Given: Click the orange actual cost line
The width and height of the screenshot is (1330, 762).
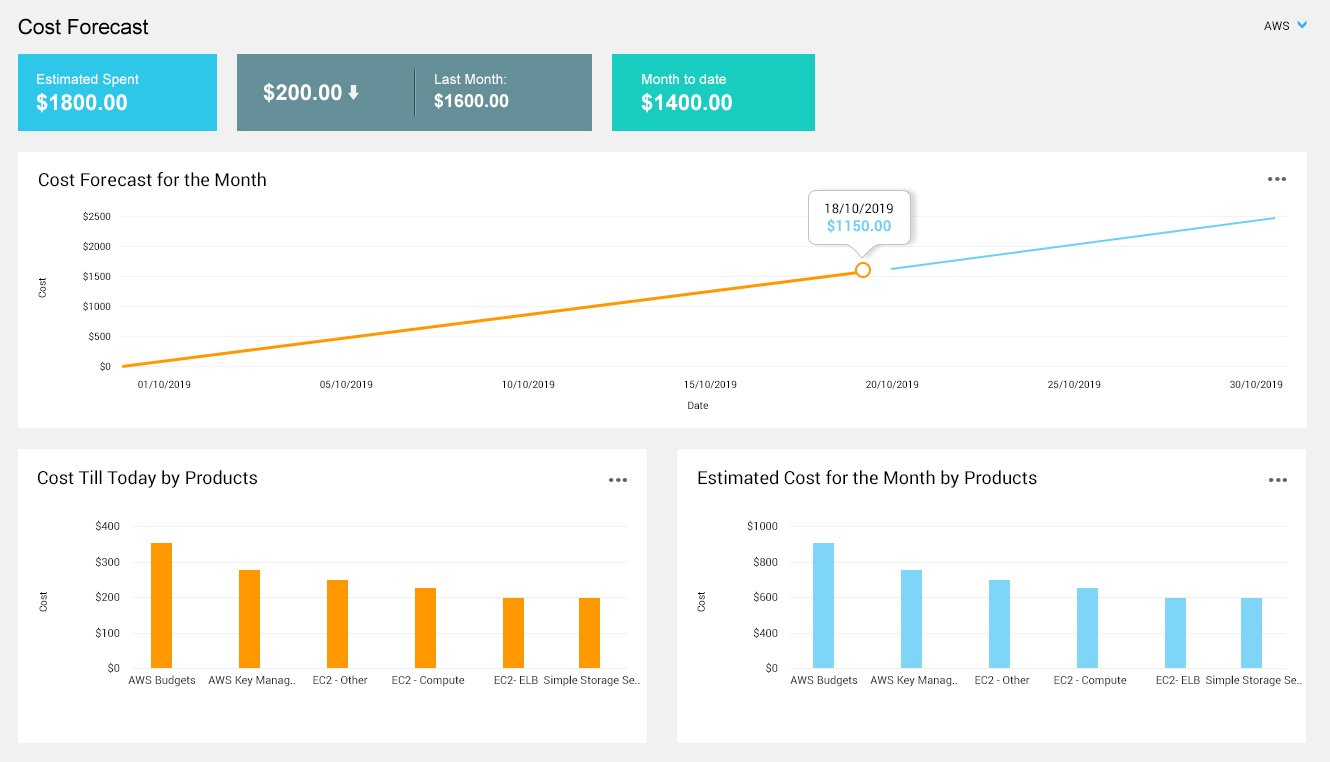Looking at the screenshot, I should [x=490, y=318].
